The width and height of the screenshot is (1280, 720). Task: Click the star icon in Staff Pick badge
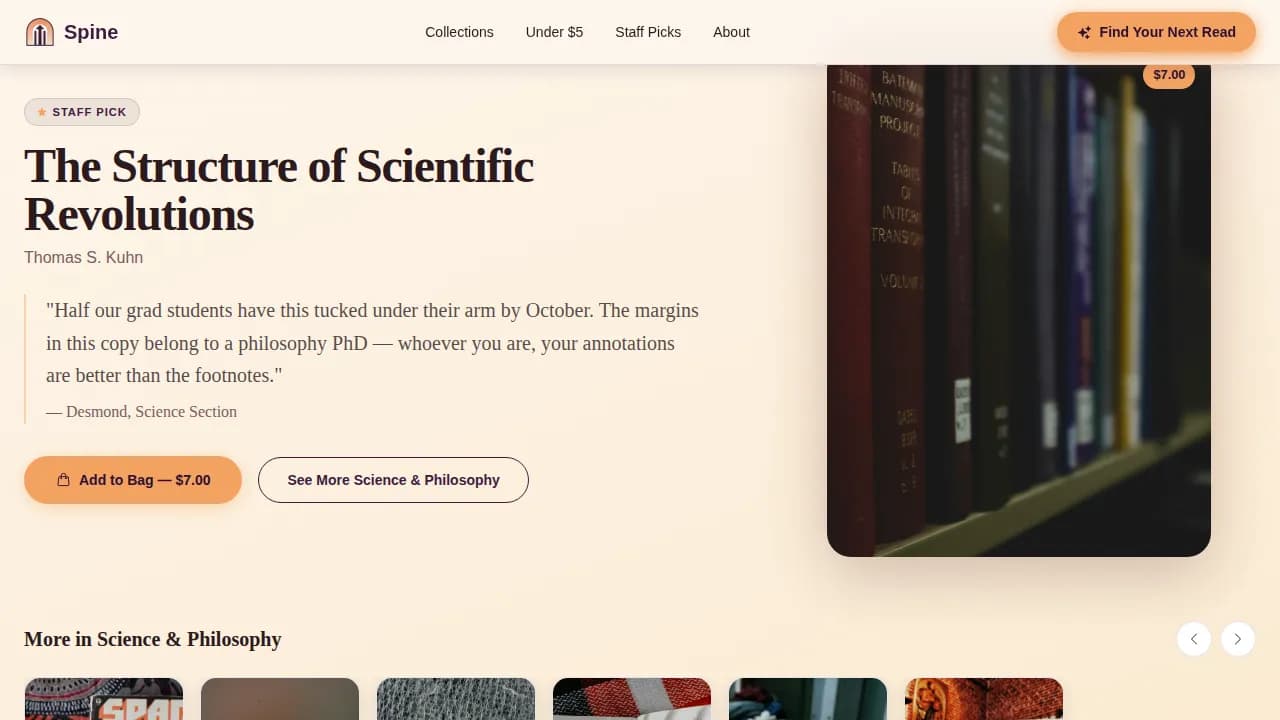point(42,112)
